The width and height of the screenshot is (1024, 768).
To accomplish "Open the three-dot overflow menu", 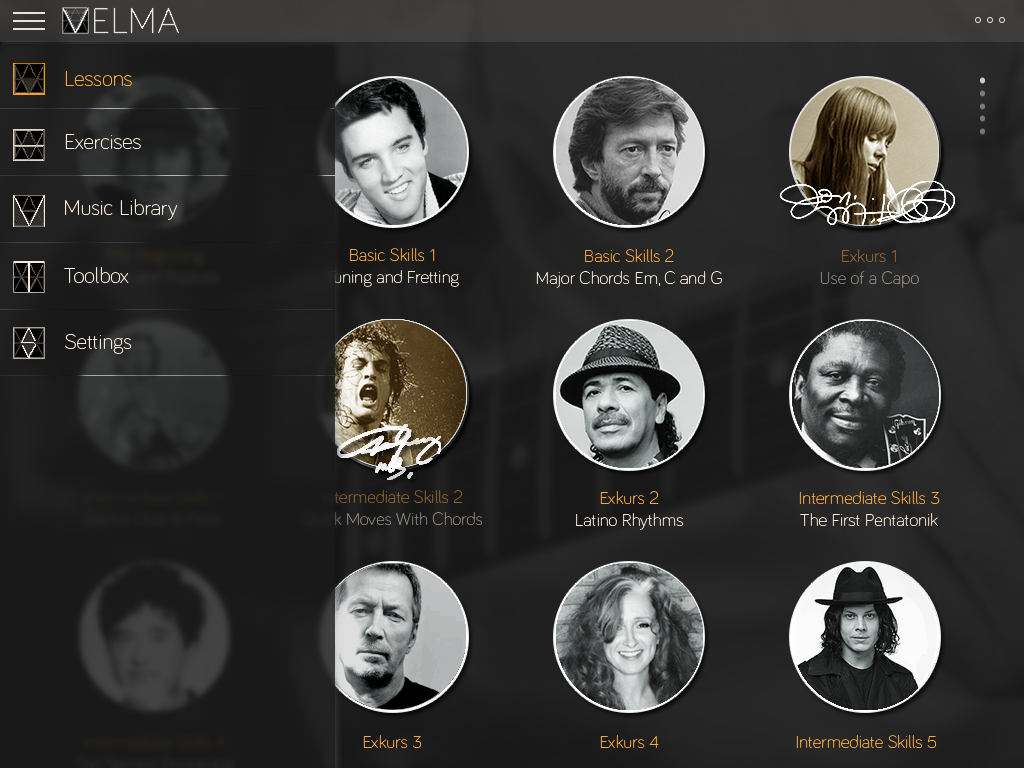I will coord(989,20).
